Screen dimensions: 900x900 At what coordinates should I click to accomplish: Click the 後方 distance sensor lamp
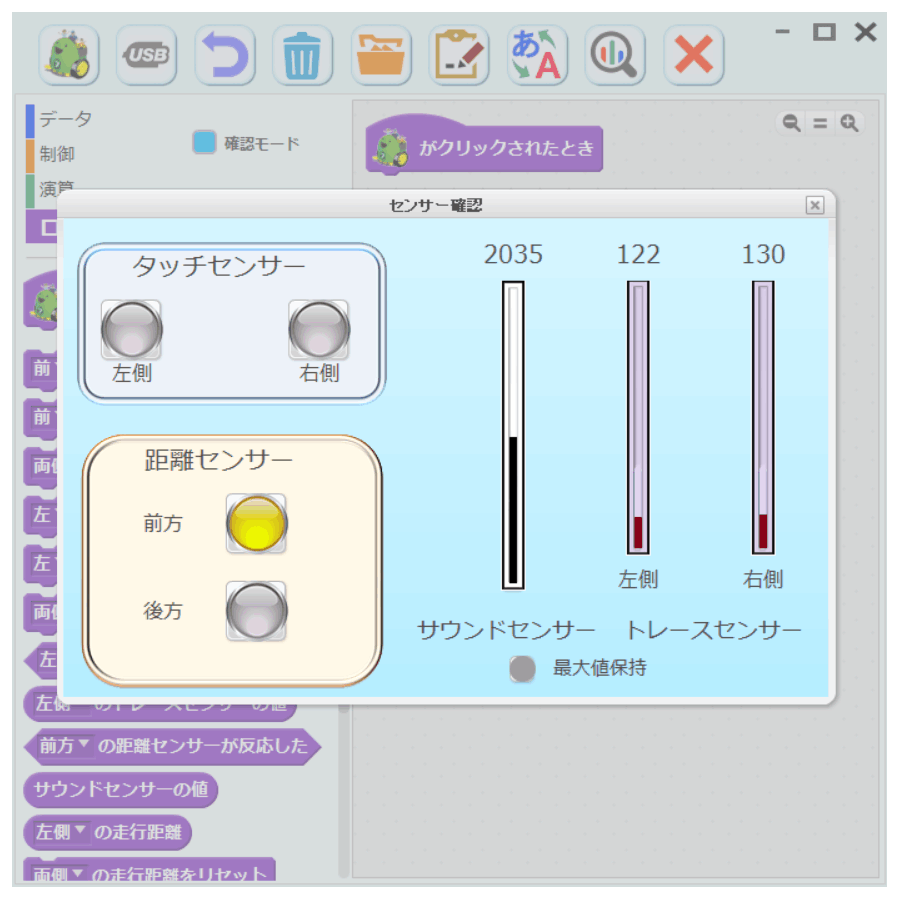(257, 611)
